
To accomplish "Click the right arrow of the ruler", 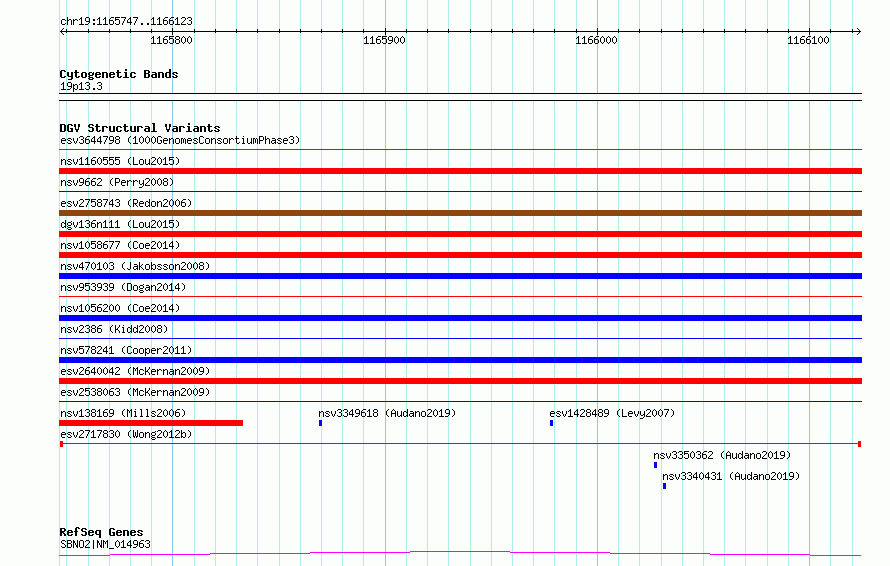I will click(858, 32).
